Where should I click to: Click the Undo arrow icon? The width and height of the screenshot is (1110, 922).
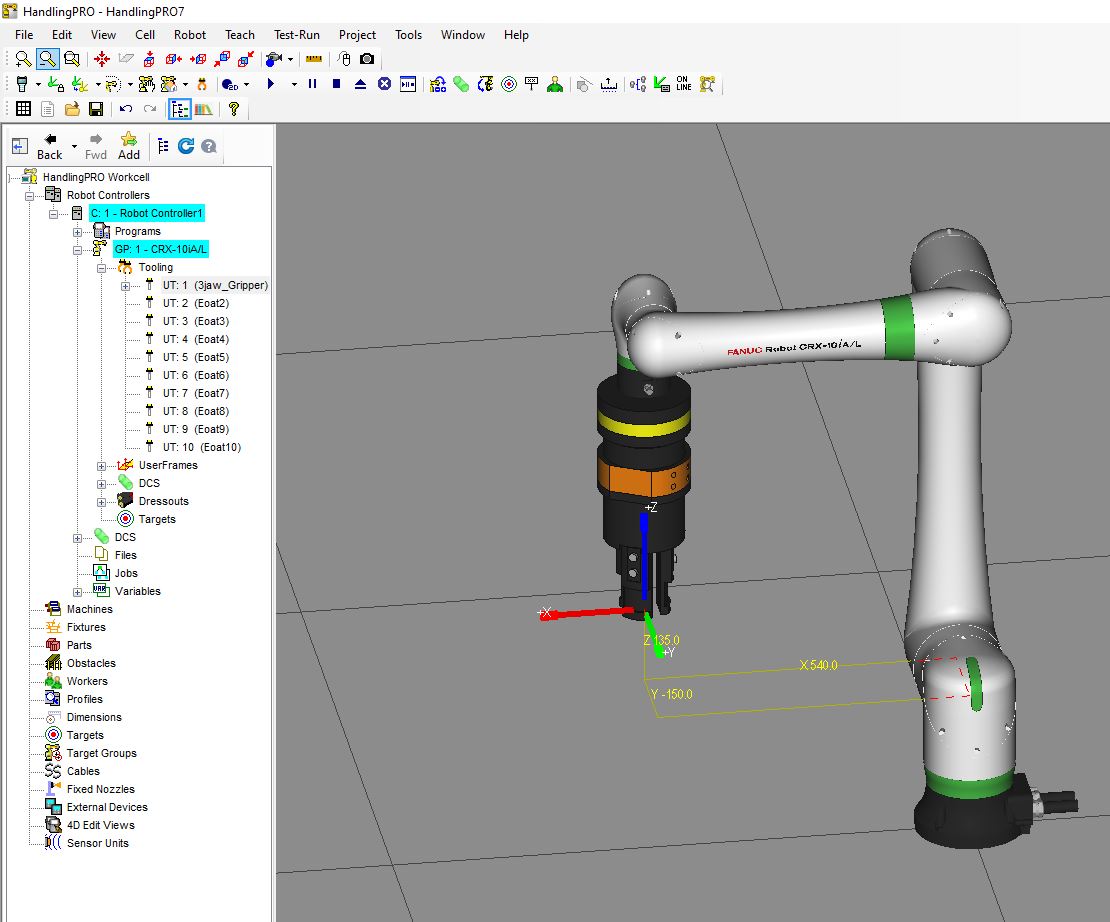pos(126,108)
